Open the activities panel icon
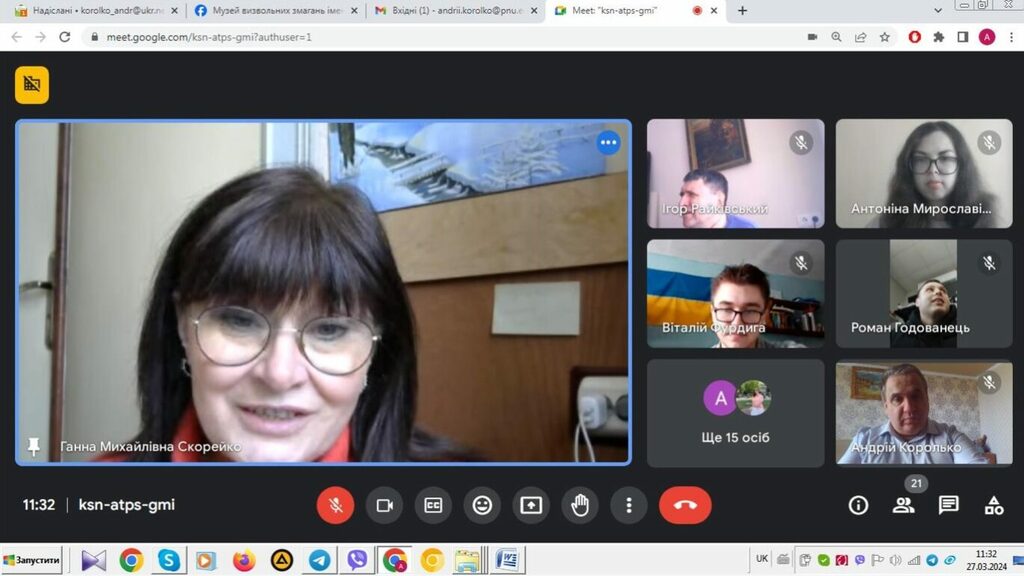The width and height of the screenshot is (1024, 576). point(993,505)
